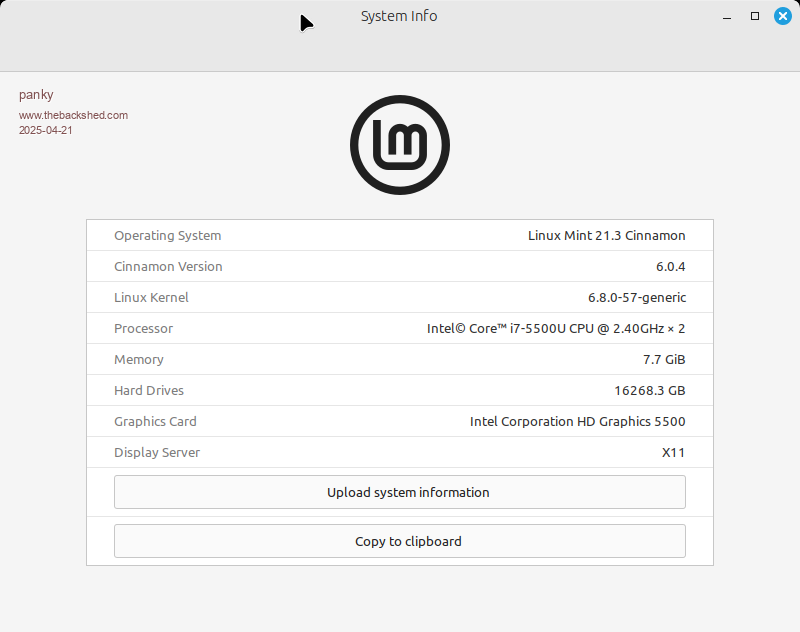Screen dimensions: 800x632
Task: Click the Linux Mint logo
Action: (400, 145)
